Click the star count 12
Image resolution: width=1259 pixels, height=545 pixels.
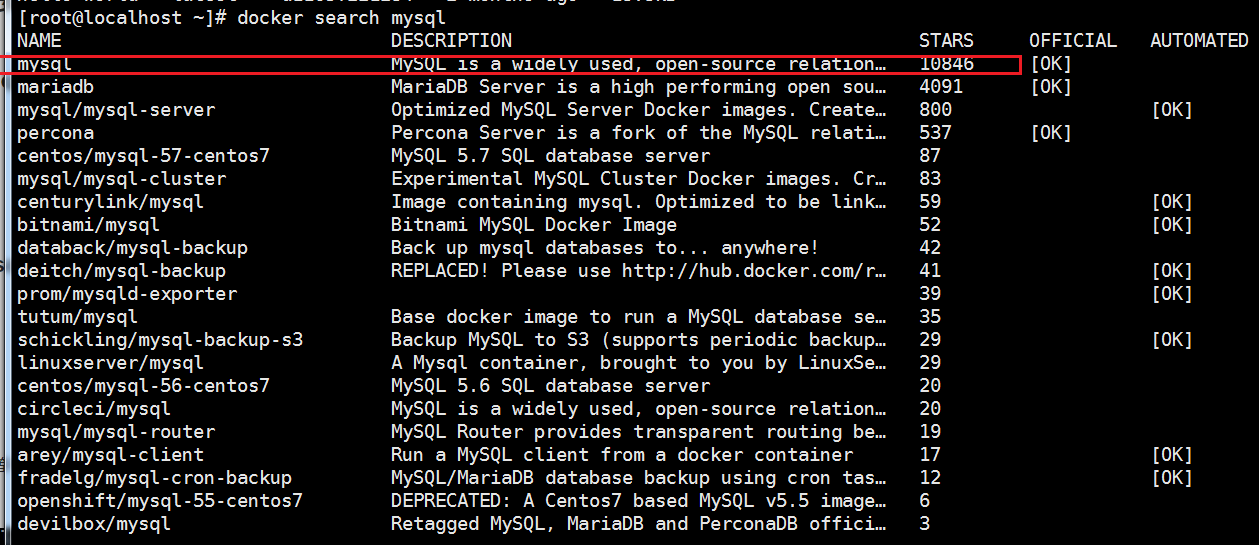930,478
